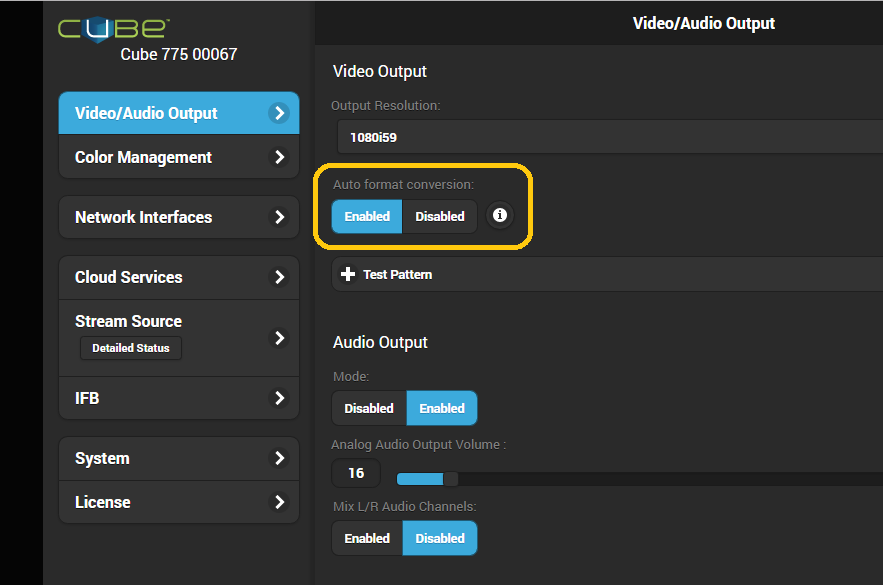
Task: Enable Mix L/R Audio Channels
Action: click(367, 538)
